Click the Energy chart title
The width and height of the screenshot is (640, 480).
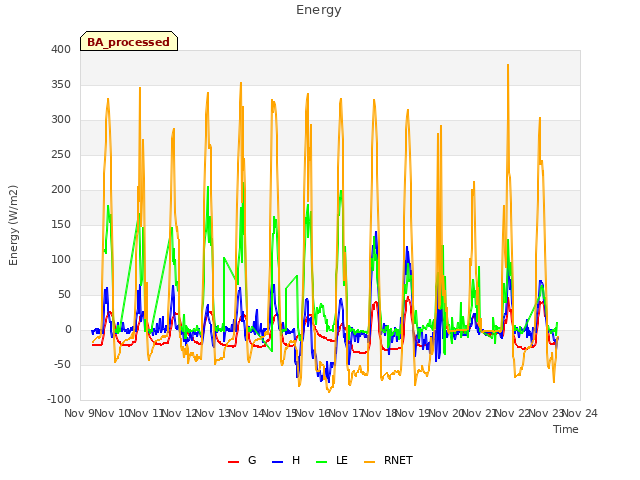pyautogui.click(x=319, y=10)
